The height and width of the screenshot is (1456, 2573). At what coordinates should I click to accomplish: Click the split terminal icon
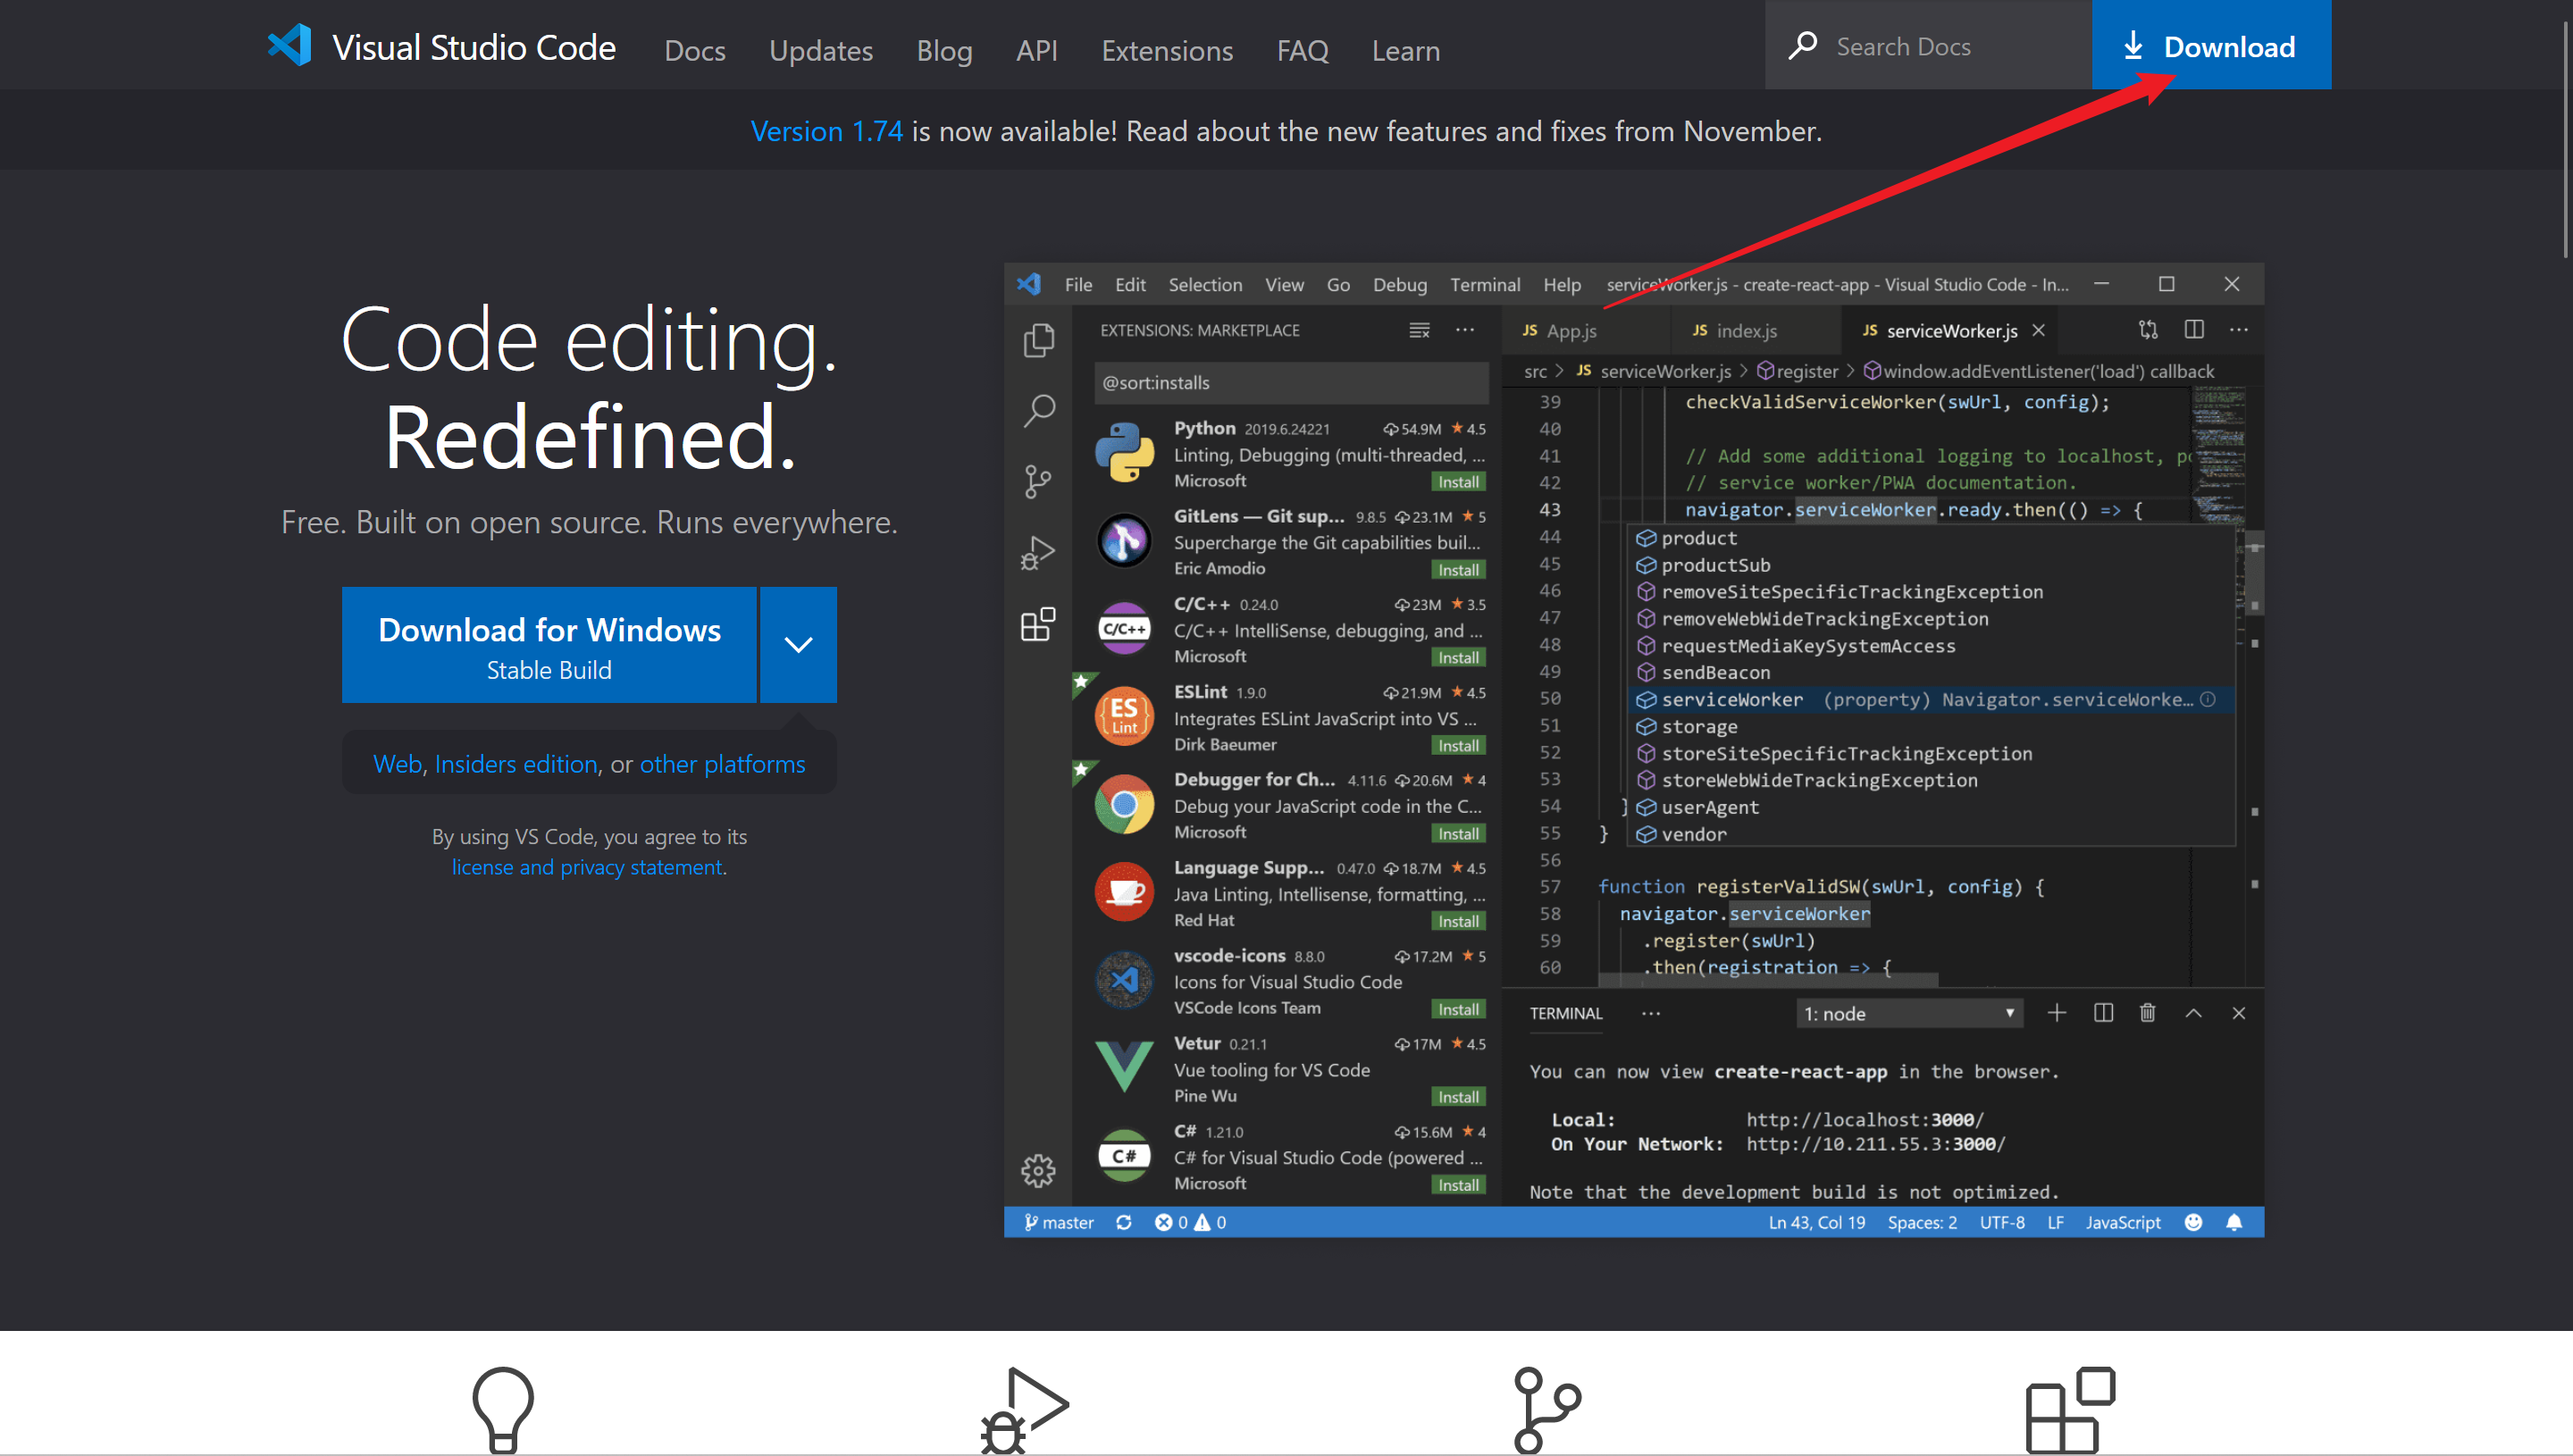(x=2103, y=1013)
